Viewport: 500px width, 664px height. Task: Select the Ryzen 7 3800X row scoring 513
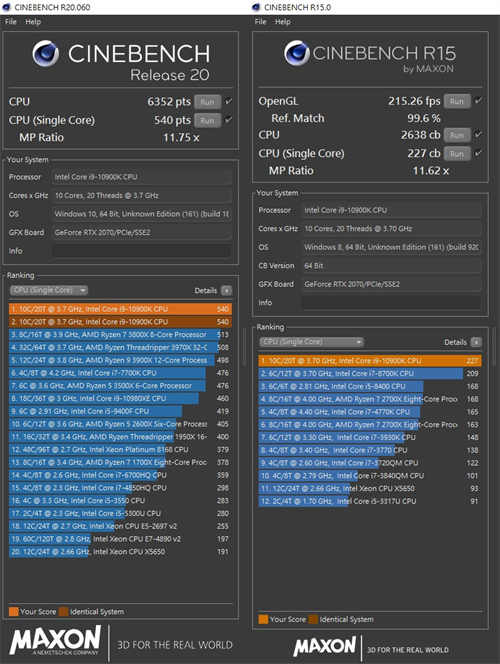pos(120,335)
